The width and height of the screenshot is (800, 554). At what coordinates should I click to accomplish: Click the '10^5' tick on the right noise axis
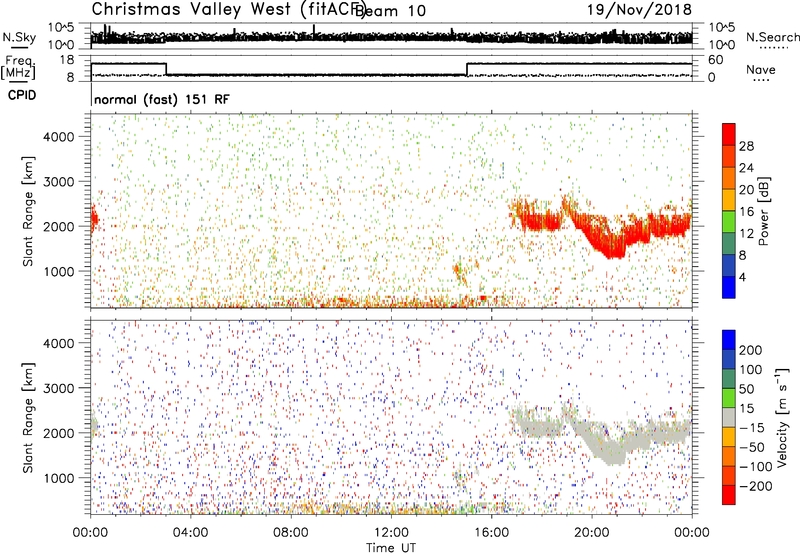click(722, 28)
